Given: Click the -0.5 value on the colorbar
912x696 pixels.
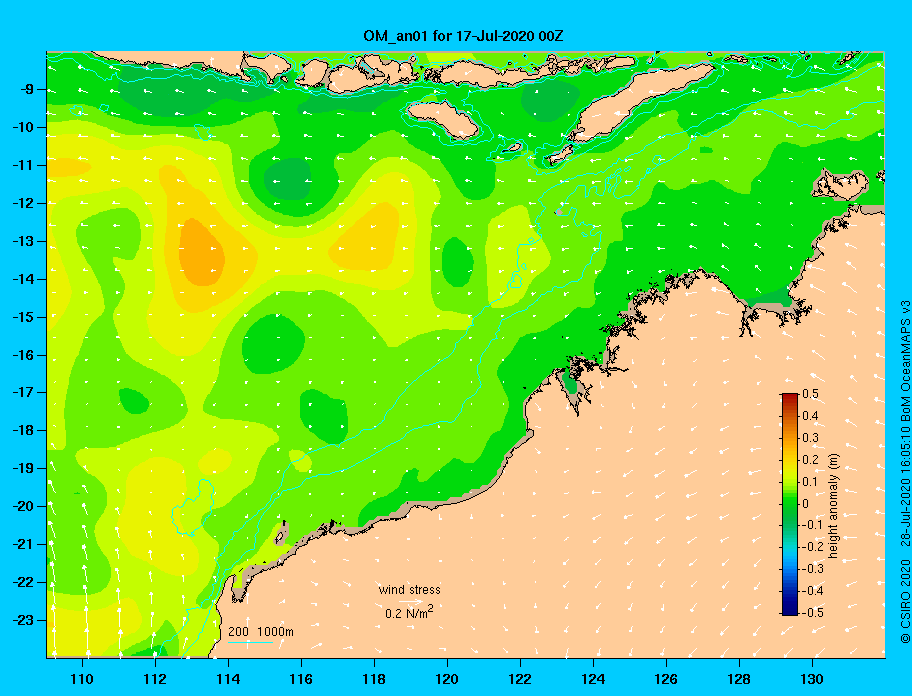Looking at the screenshot, I should tap(812, 613).
